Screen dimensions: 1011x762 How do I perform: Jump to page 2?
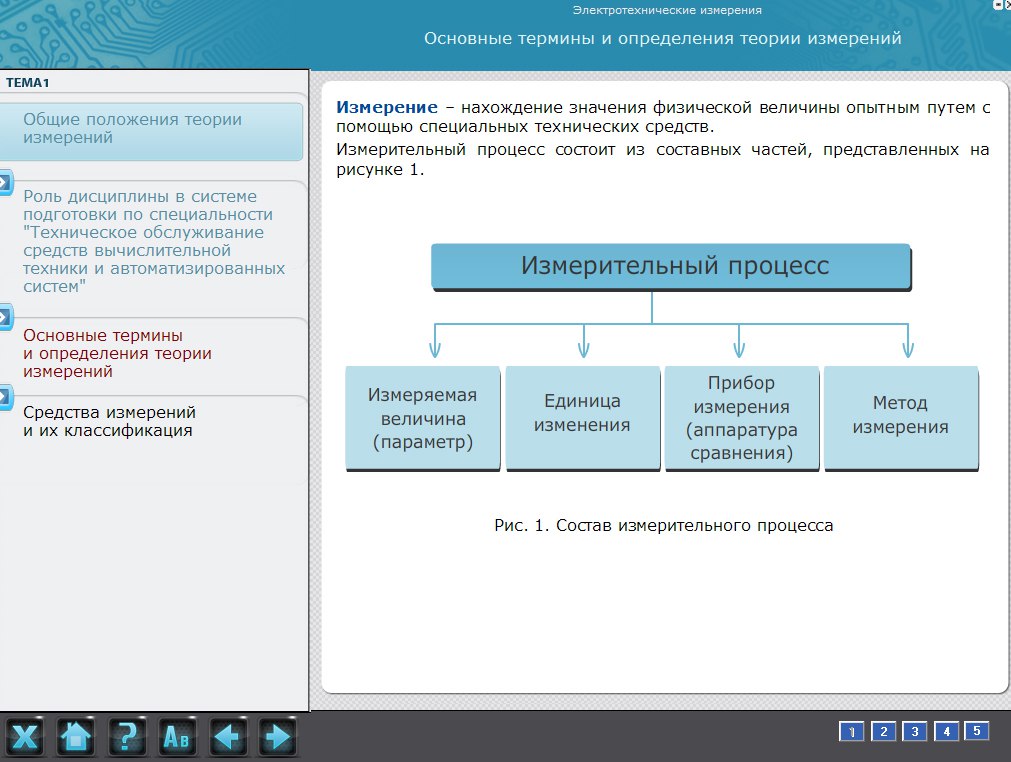882,732
